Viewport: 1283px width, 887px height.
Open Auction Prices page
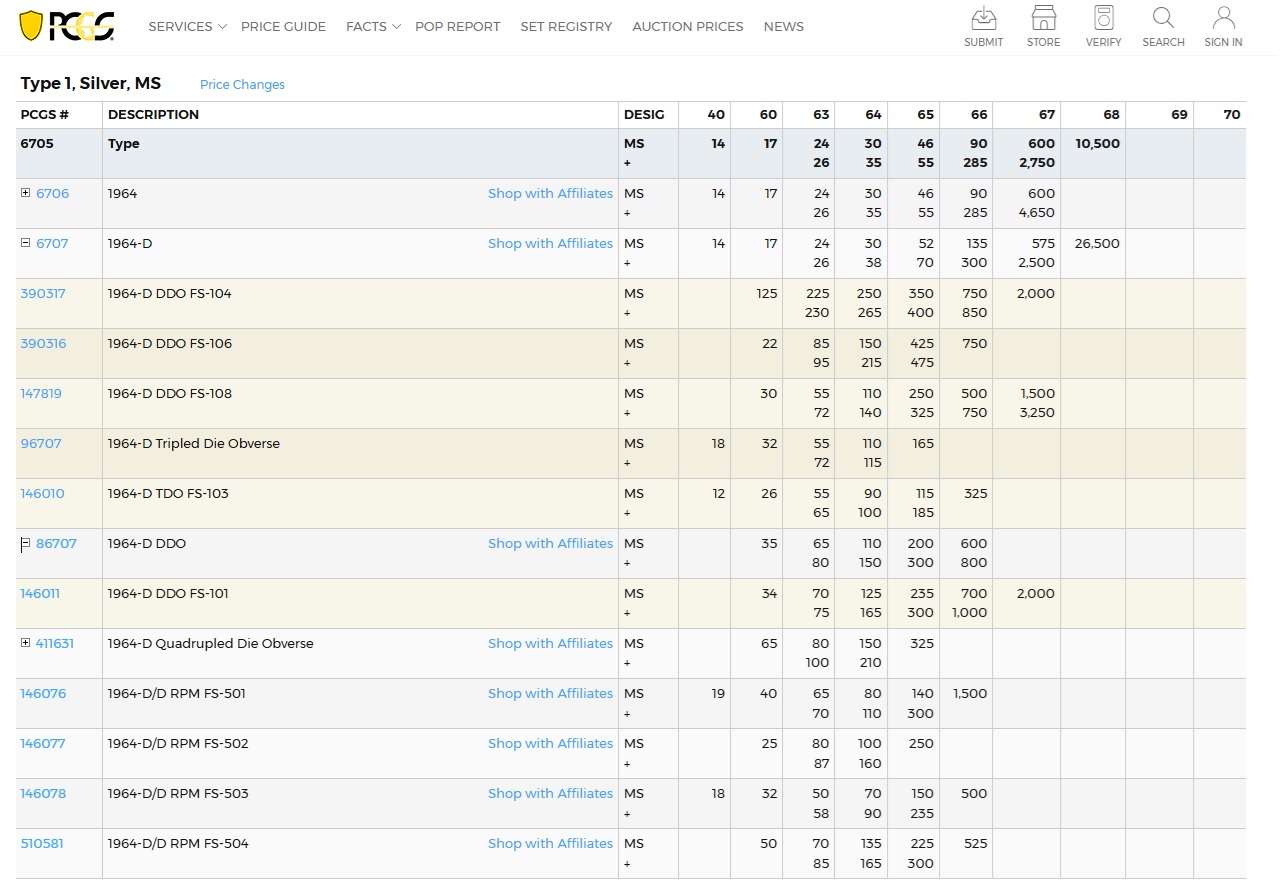687,27
